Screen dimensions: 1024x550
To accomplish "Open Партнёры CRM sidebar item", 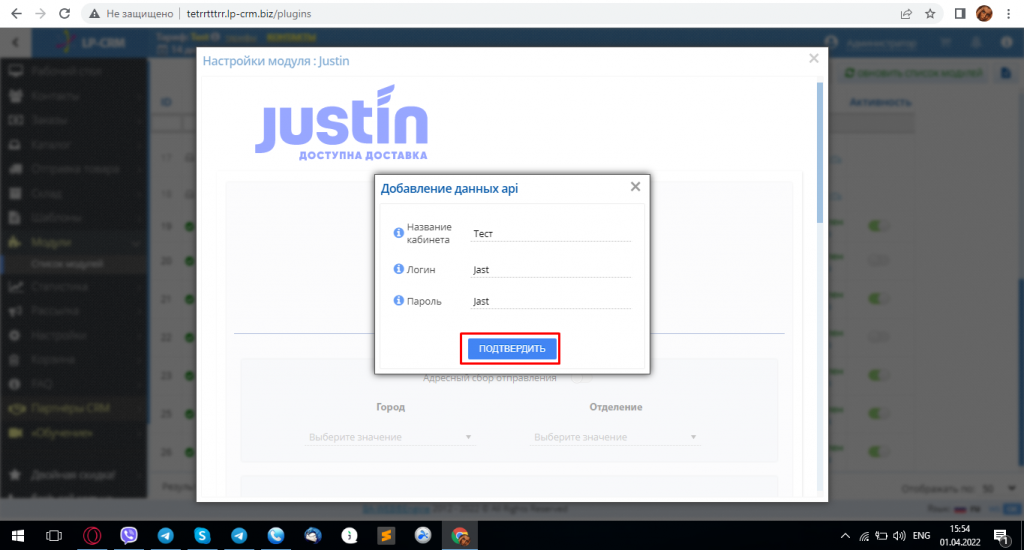I will [x=73, y=408].
